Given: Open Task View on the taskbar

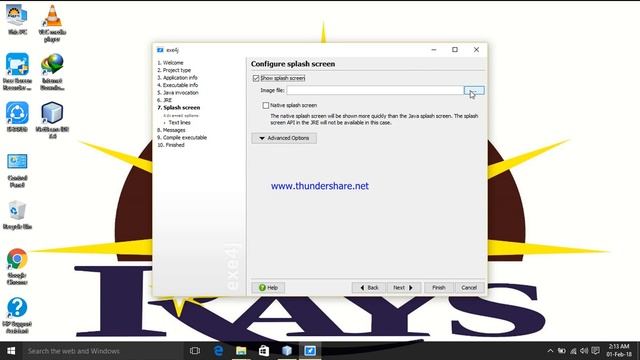Looking at the screenshot, I should [x=195, y=351].
